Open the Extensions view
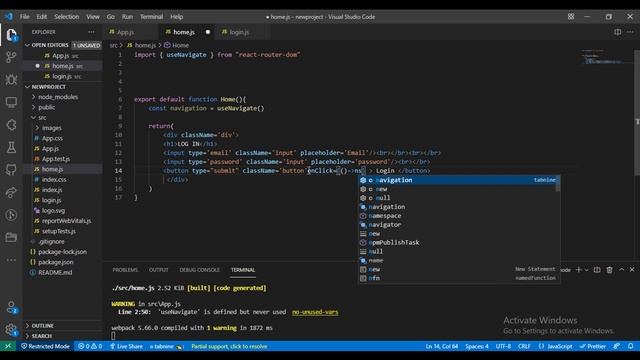Viewport: 640px width, 360px height. (11, 125)
